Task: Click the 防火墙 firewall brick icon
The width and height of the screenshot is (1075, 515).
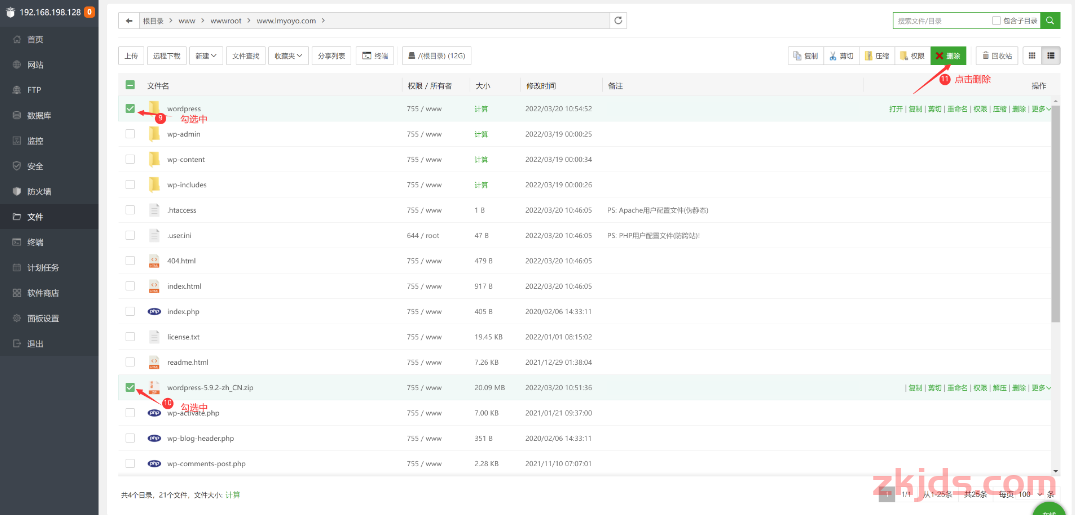Action: pos(17,191)
